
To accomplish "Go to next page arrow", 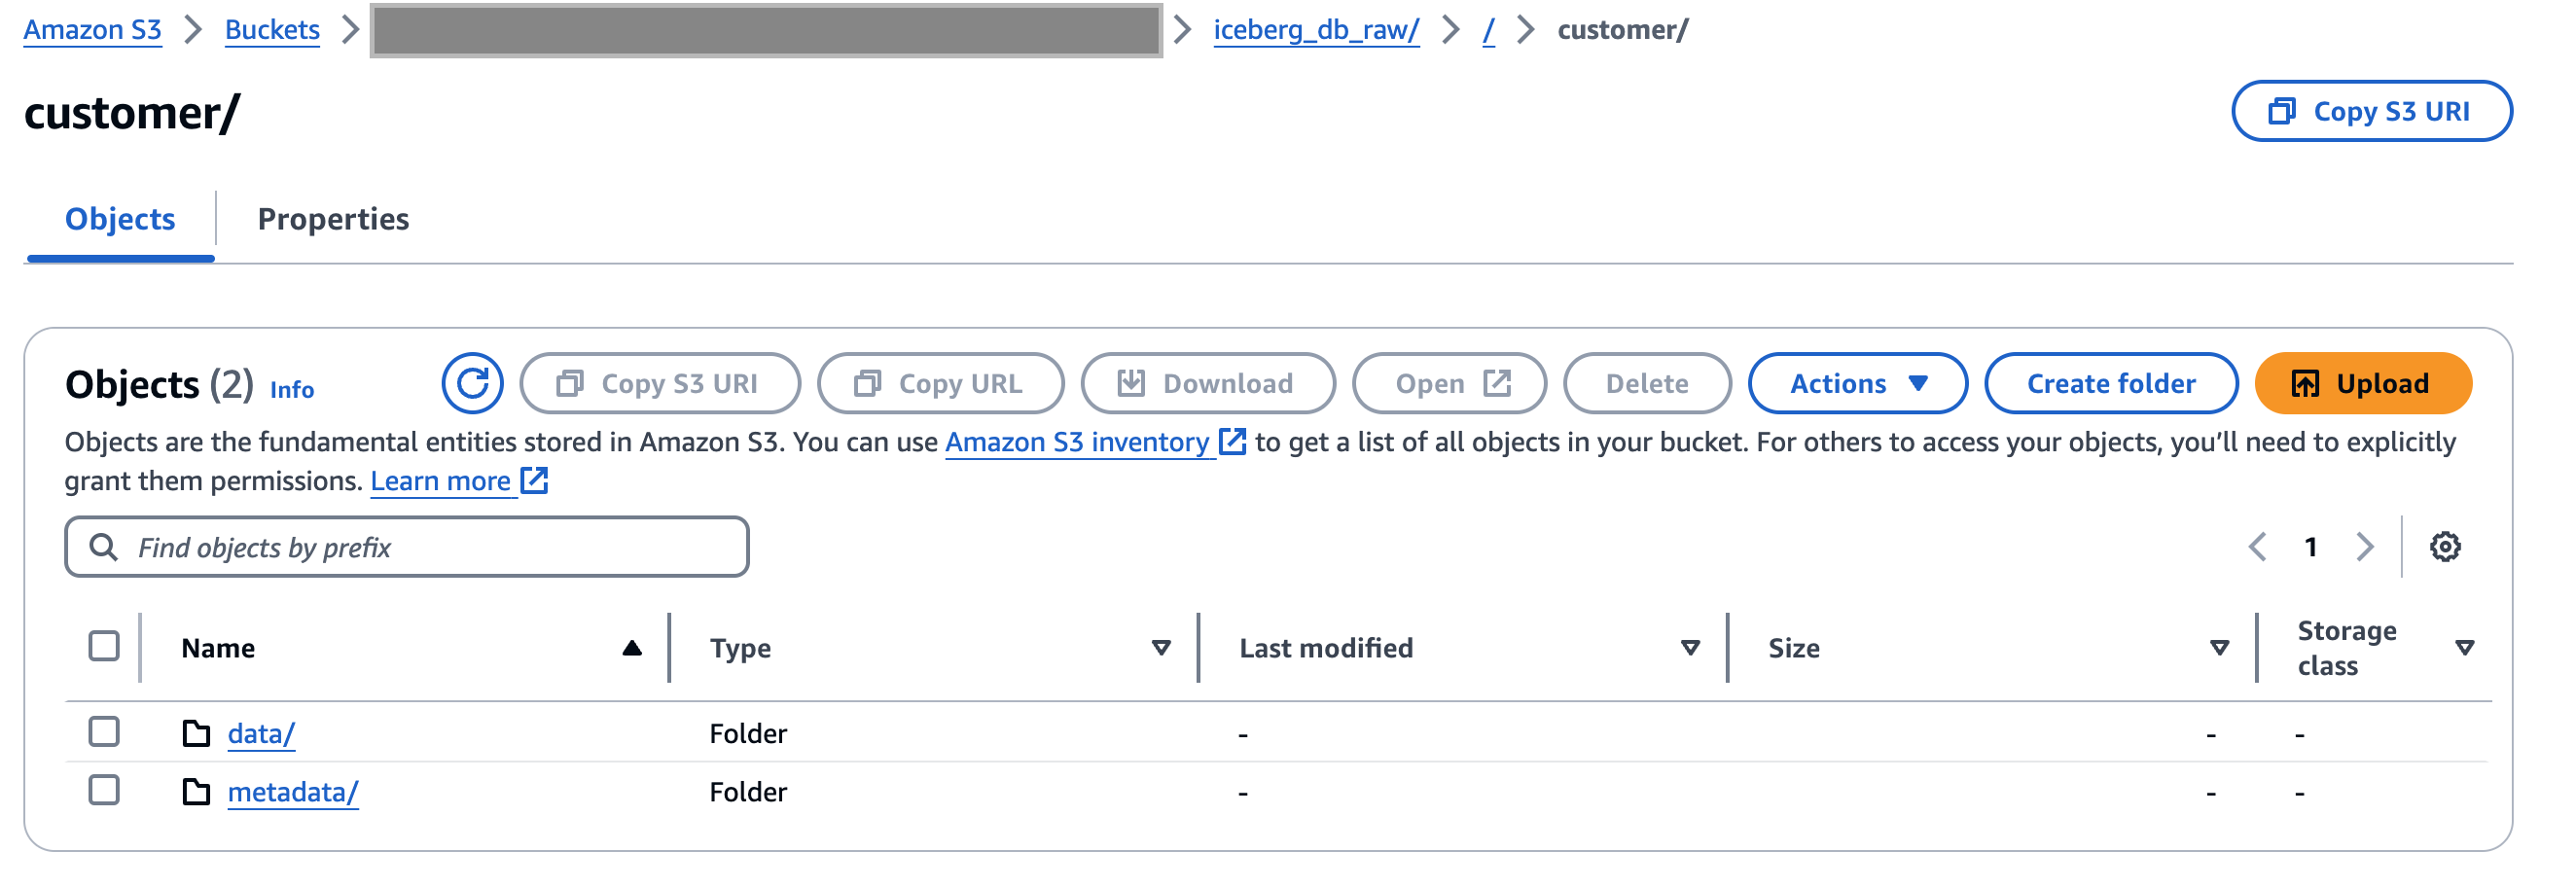I will pos(2364,547).
